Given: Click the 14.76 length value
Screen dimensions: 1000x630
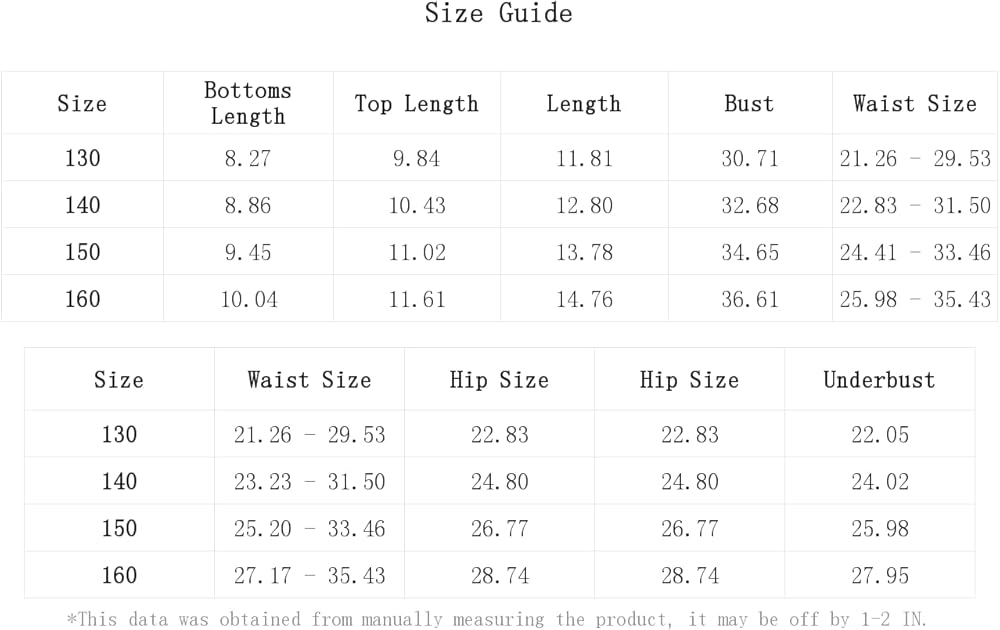Looking at the screenshot, I should [x=584, y=299].
